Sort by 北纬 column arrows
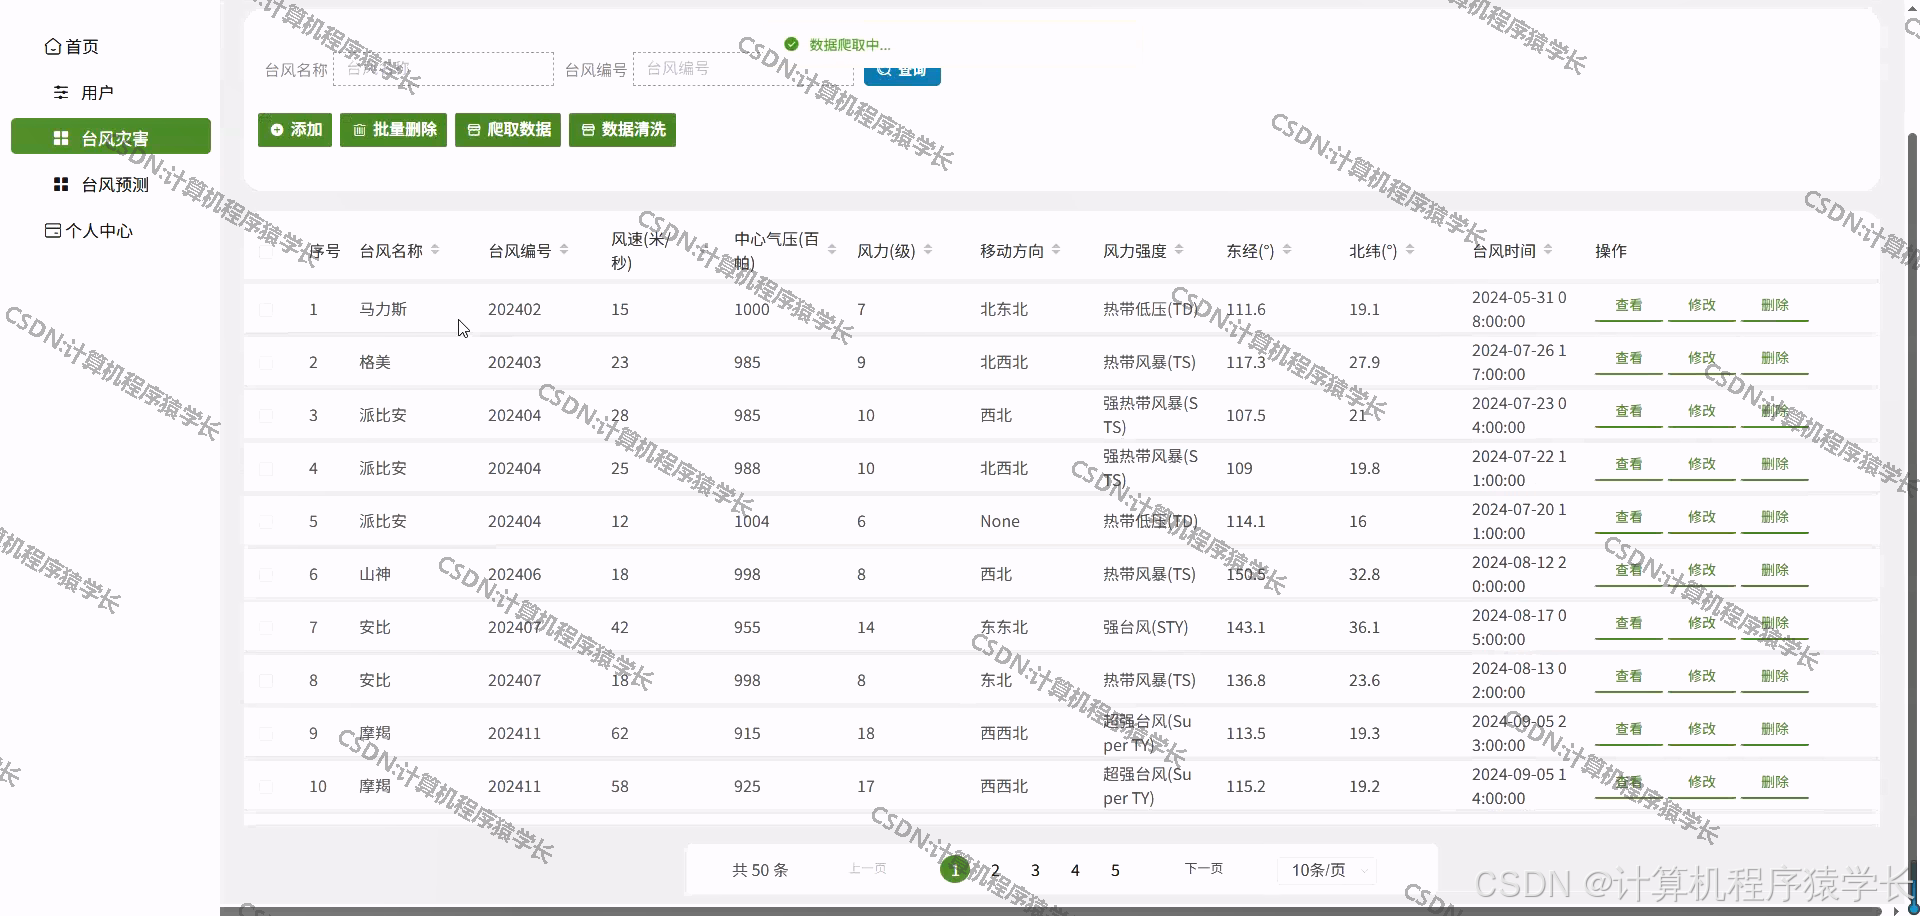This screenshot has height=916, width=1920. (1410, 250)
